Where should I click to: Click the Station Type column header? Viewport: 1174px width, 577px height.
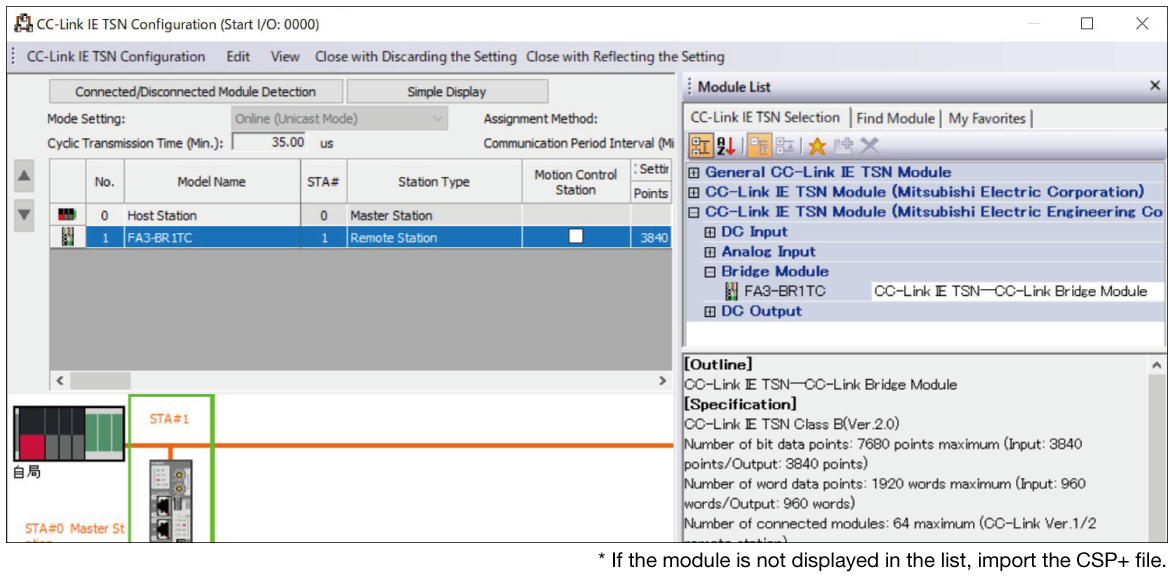click(x=434, y=181)
